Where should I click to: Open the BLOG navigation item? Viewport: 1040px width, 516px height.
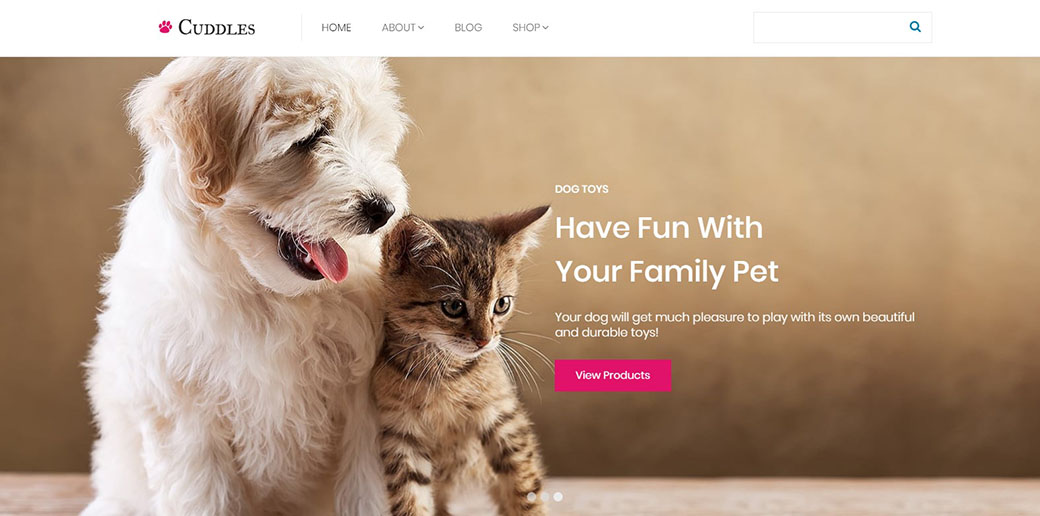468,28
